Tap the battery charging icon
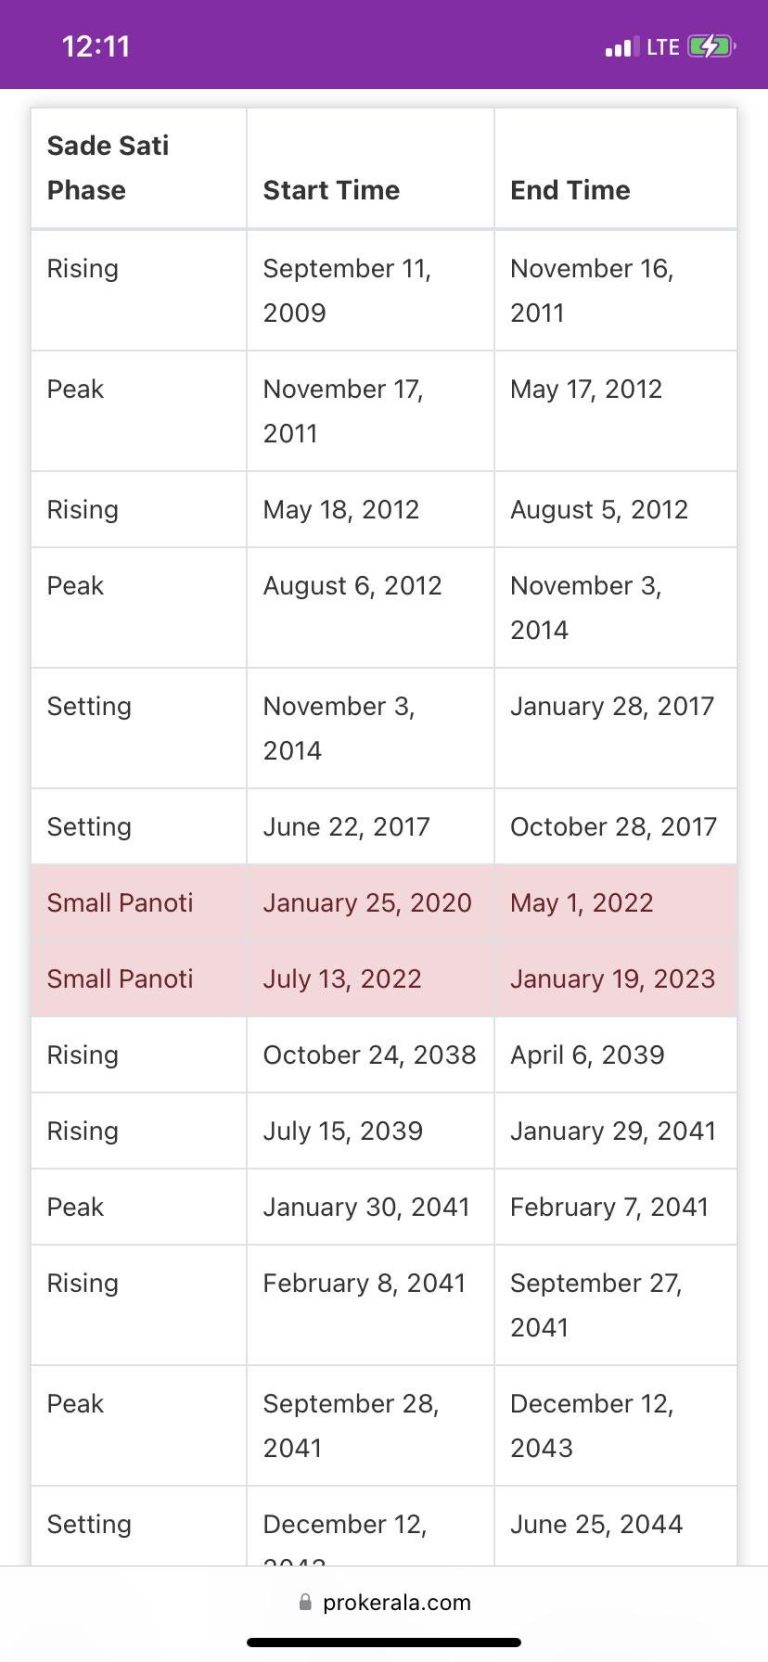This screenshot has width=768, height=1662. (711, 46)
